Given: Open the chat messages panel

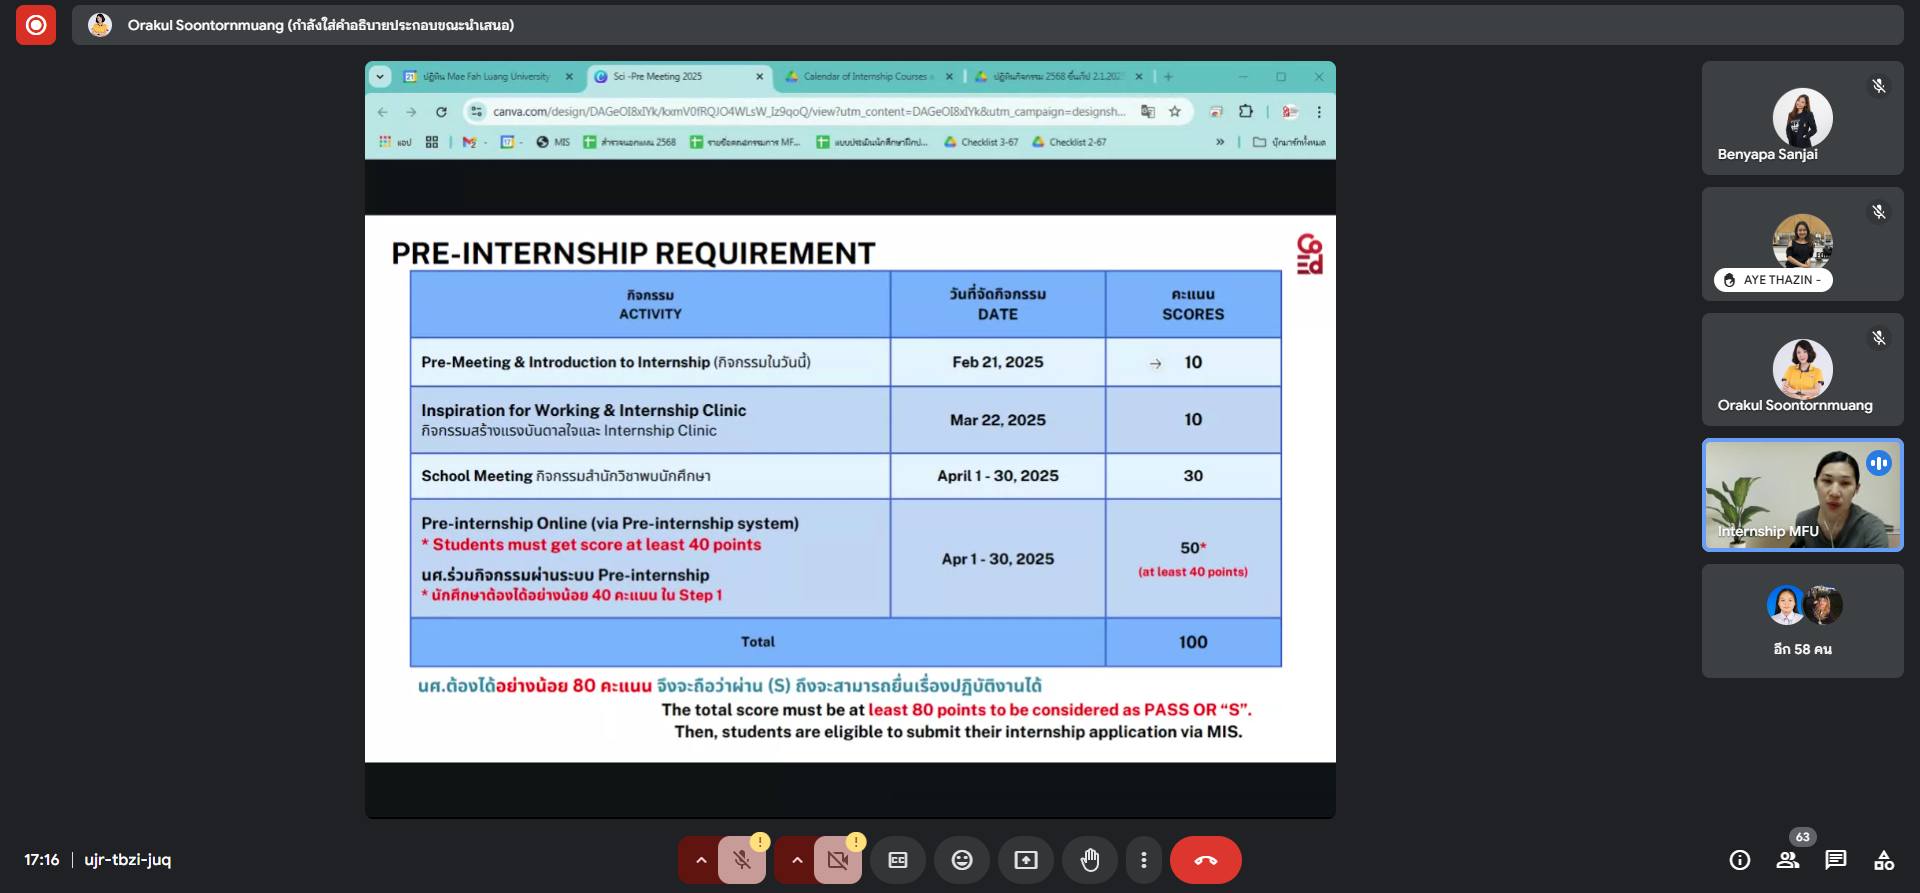Looking at the screenshot, I should pos(1836,860).
